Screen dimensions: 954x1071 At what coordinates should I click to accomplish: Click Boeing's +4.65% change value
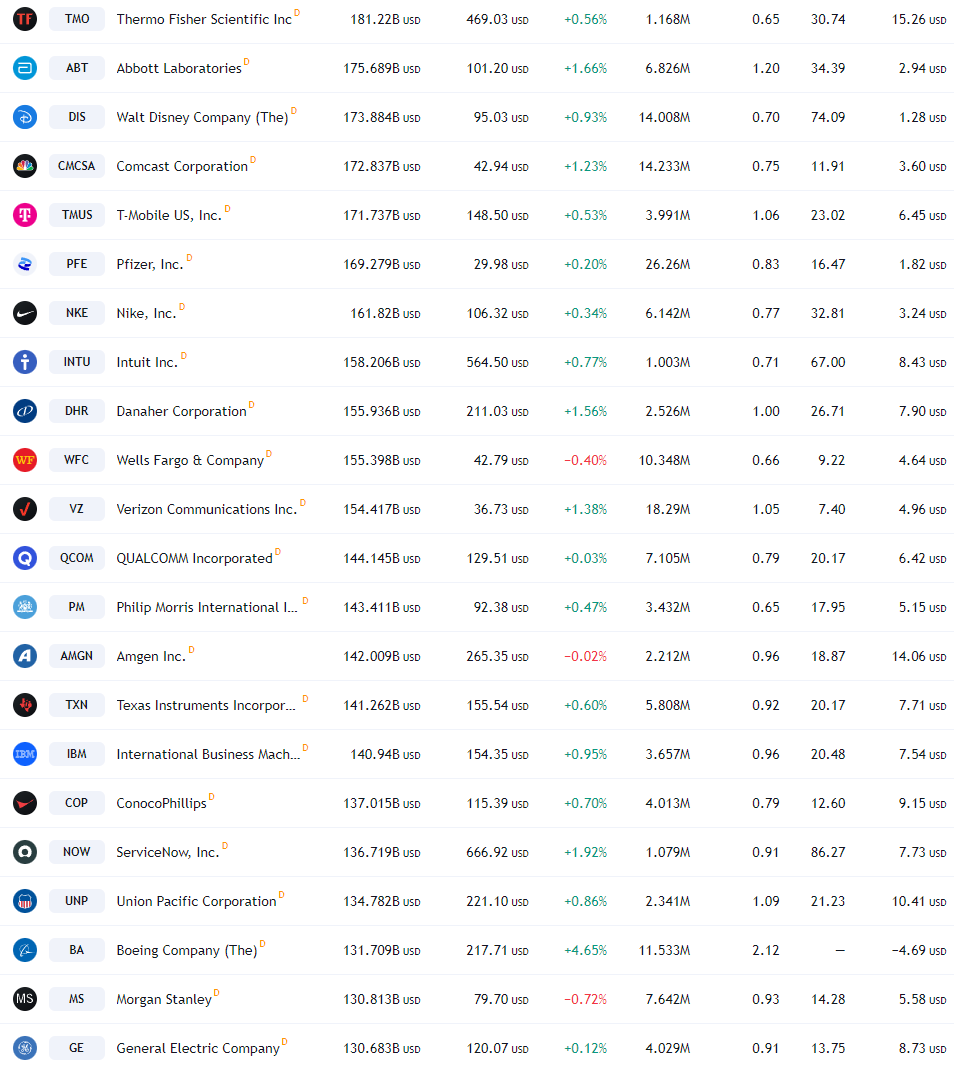click(x=585, y=950)
